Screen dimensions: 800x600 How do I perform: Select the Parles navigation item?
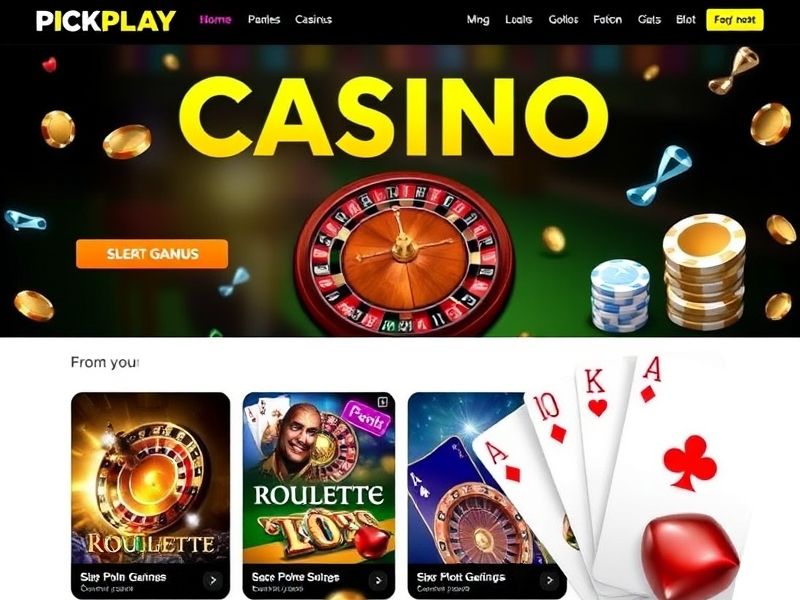pos(264,20)
